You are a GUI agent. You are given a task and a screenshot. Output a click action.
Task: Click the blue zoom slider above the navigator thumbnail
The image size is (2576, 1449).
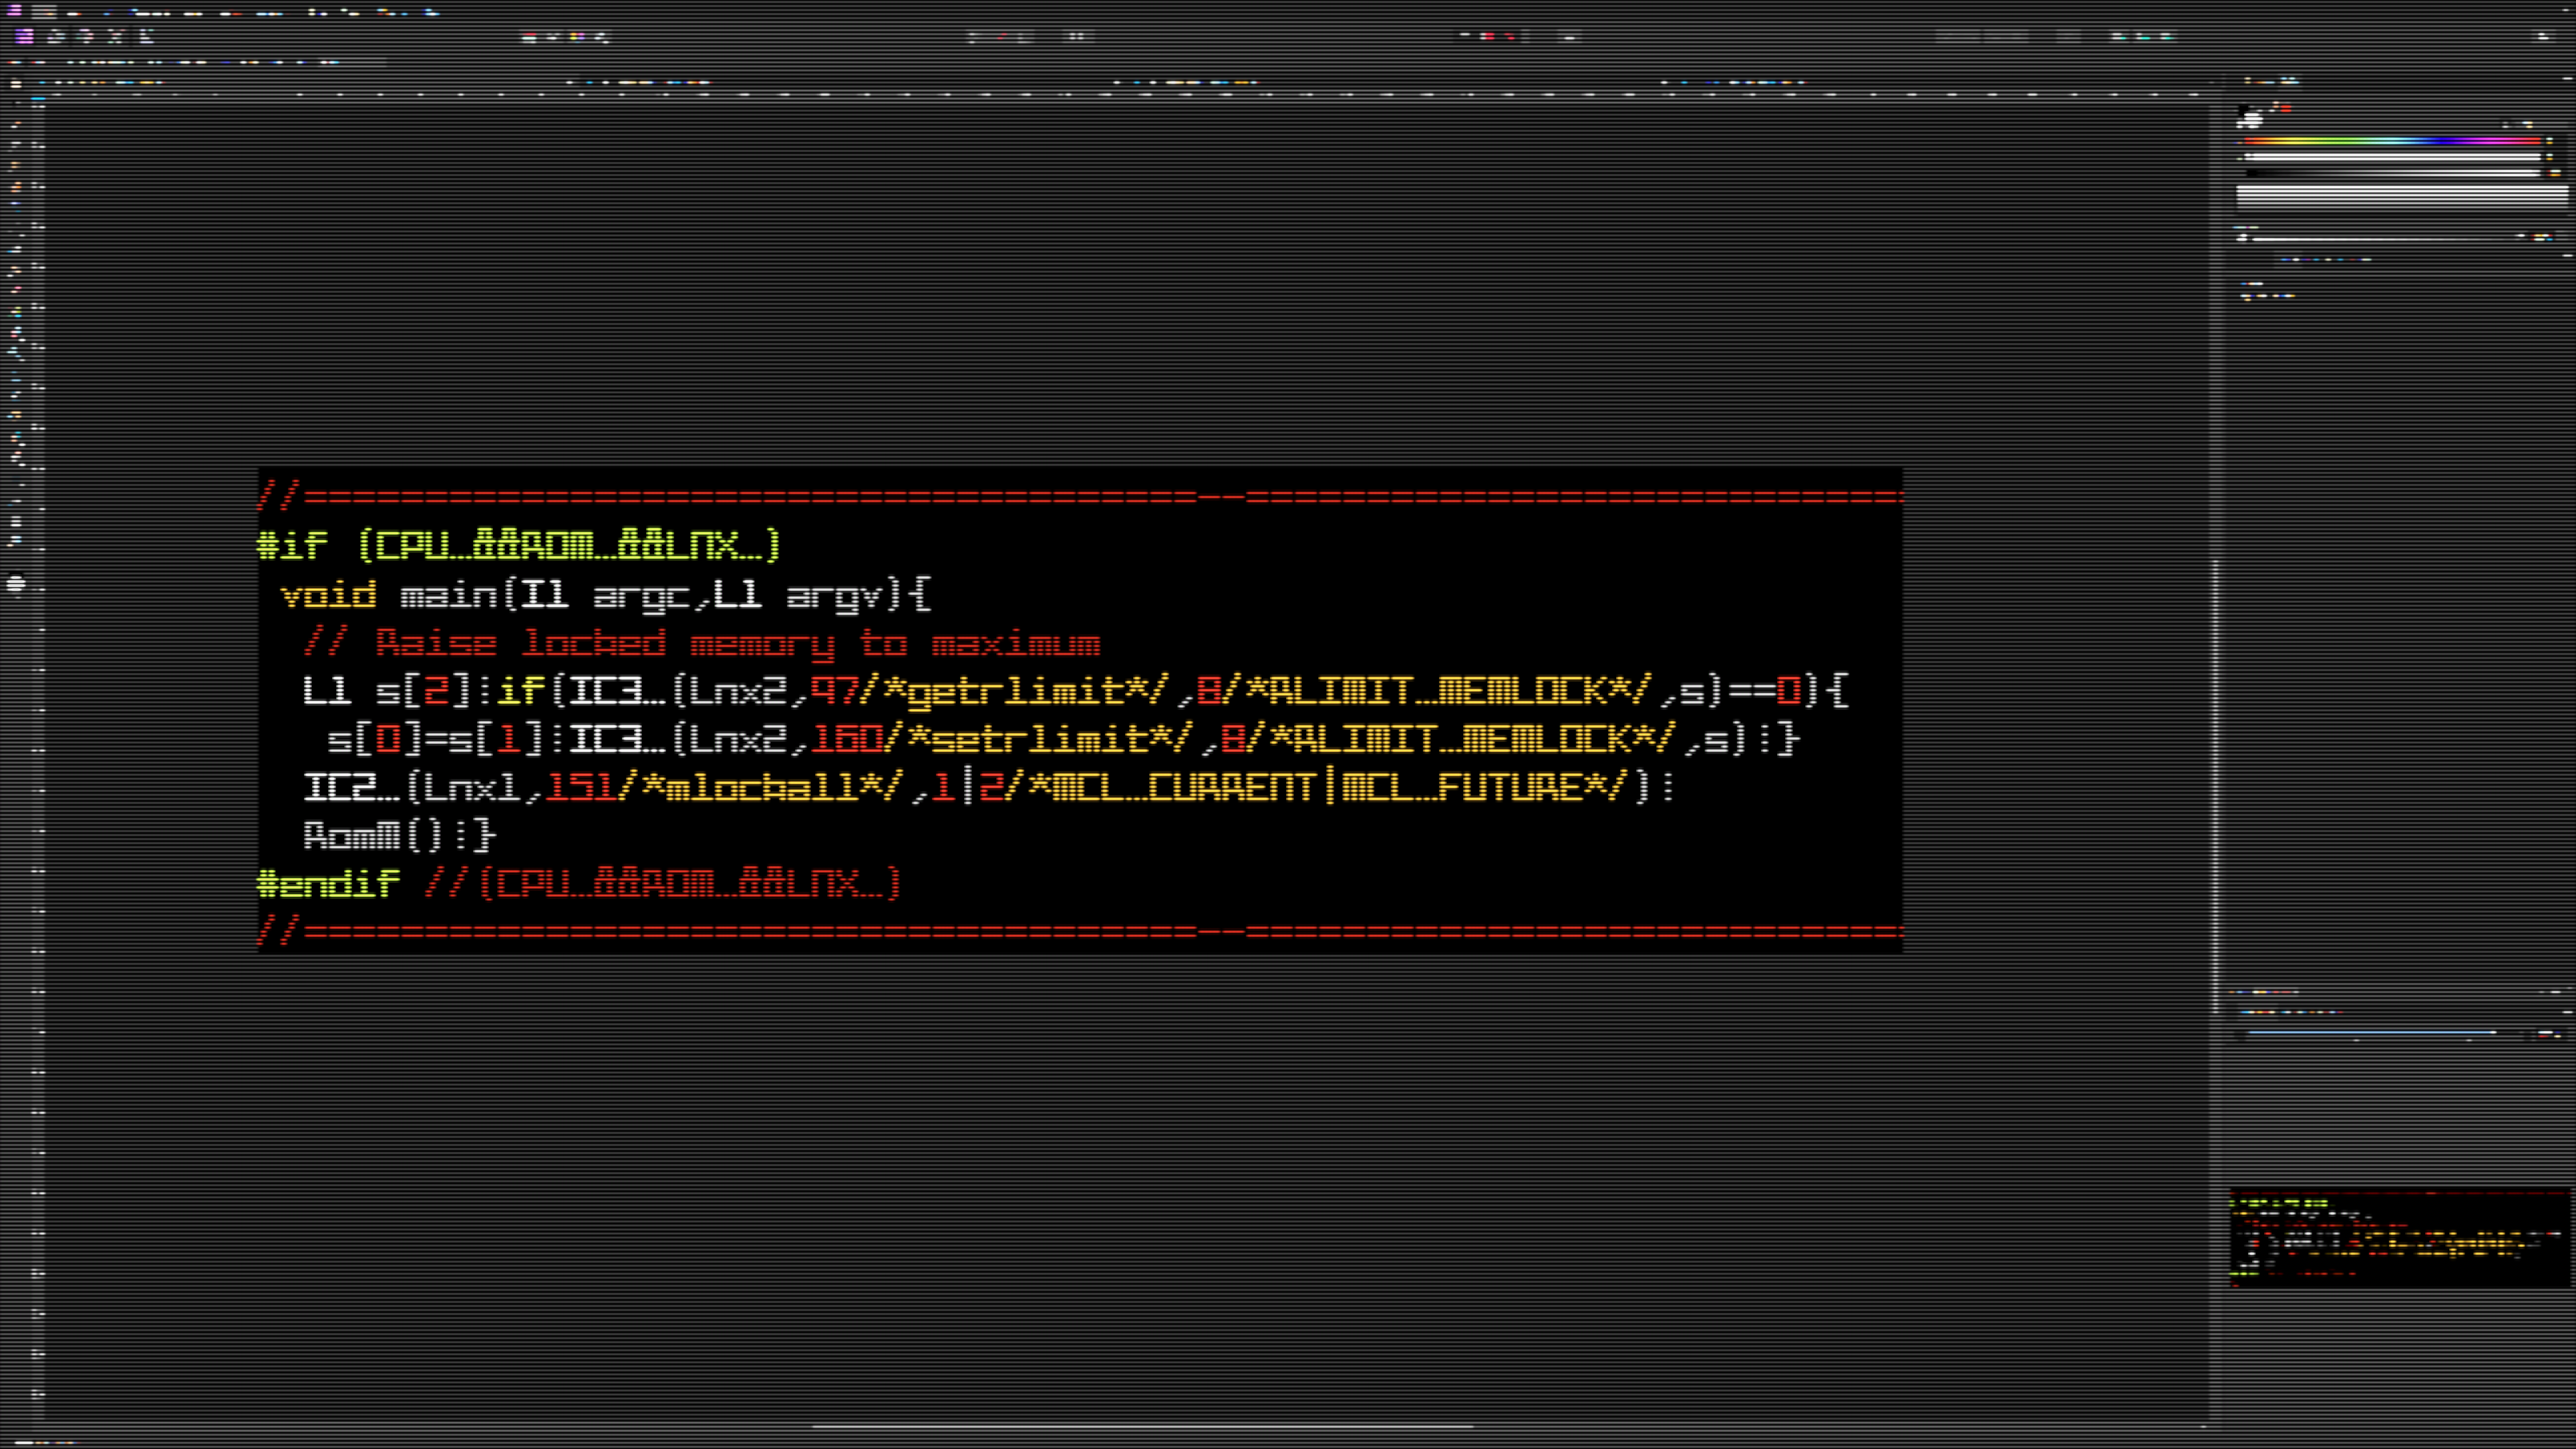point(2372,1032)
